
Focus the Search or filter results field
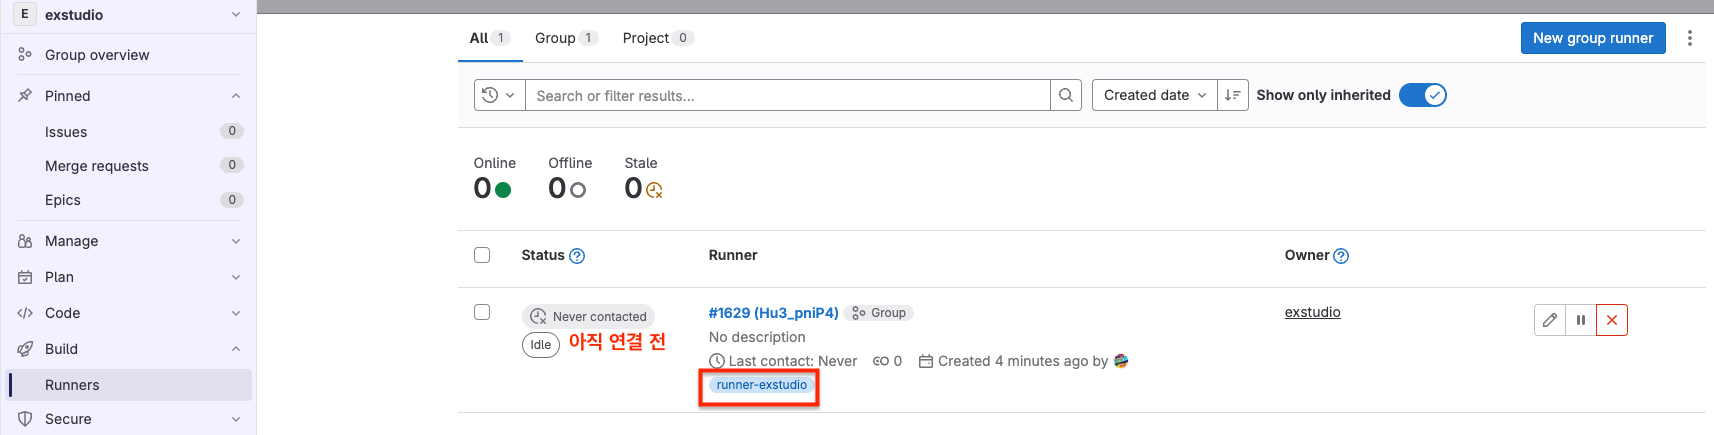(x=787, y=95)
